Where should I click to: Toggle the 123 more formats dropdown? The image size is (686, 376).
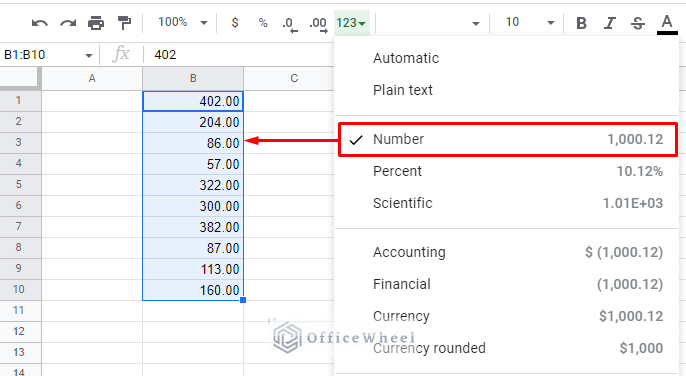coord(351,23)
